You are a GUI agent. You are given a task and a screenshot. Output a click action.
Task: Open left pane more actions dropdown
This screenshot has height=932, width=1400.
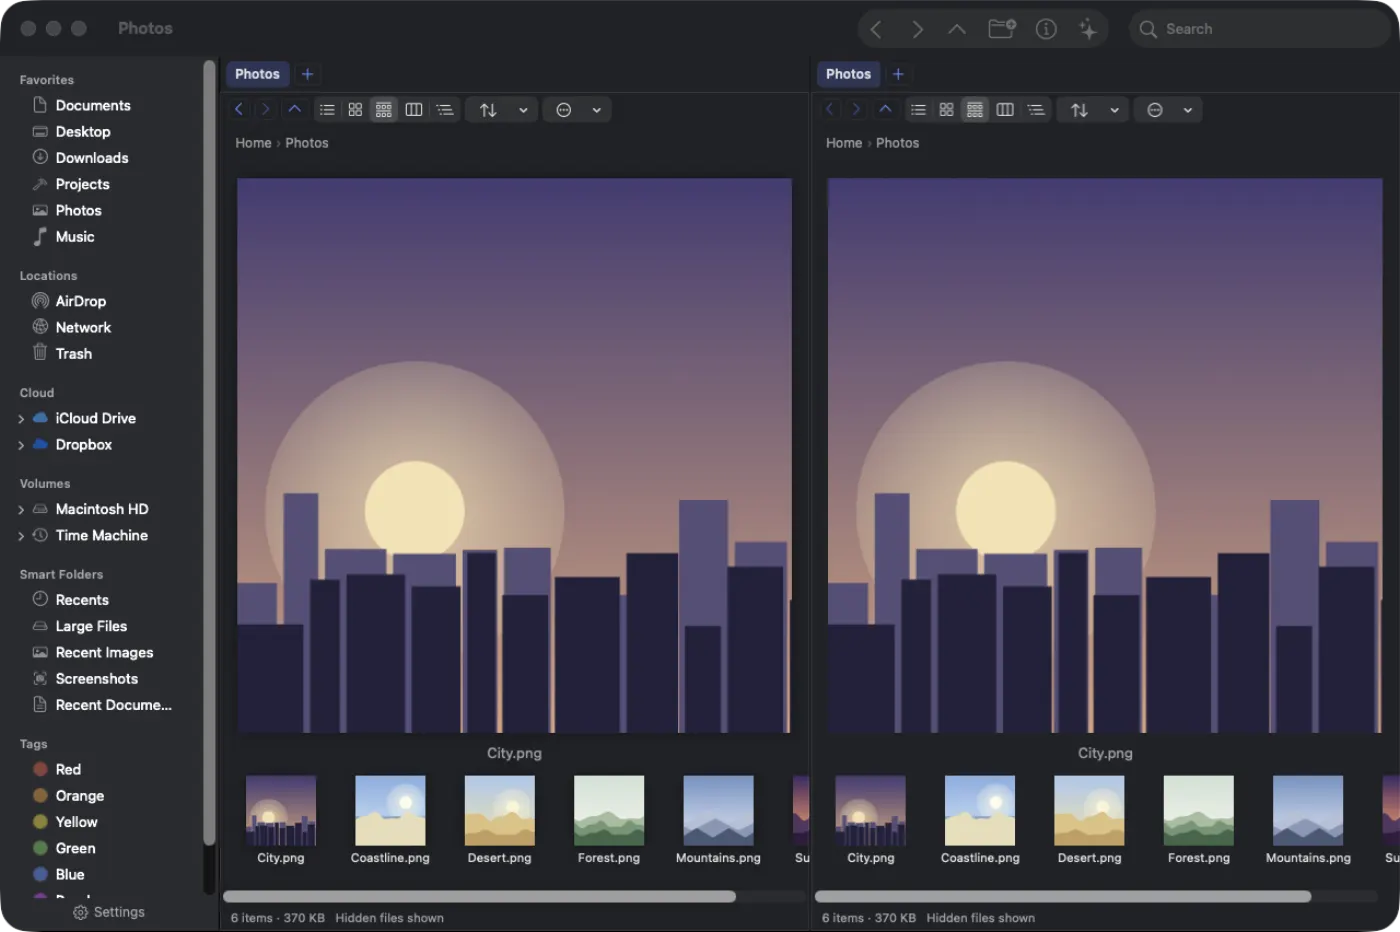tap(577, 110)
